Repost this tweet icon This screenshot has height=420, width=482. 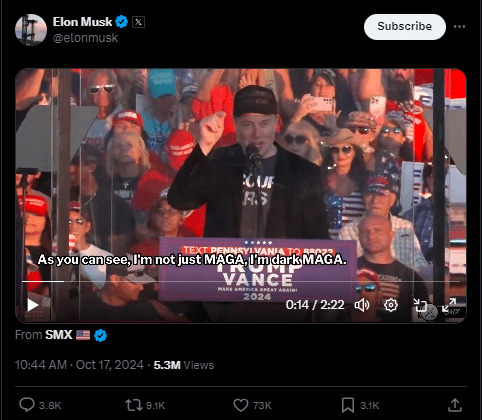click(133, 405)
